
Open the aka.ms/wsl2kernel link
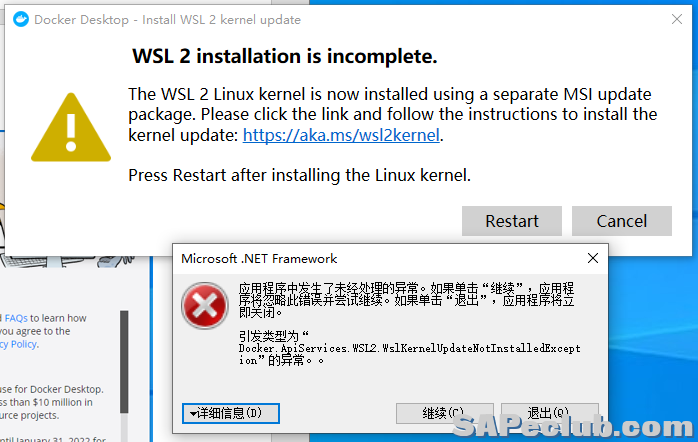pyautogui.click(x=341, y=135)
